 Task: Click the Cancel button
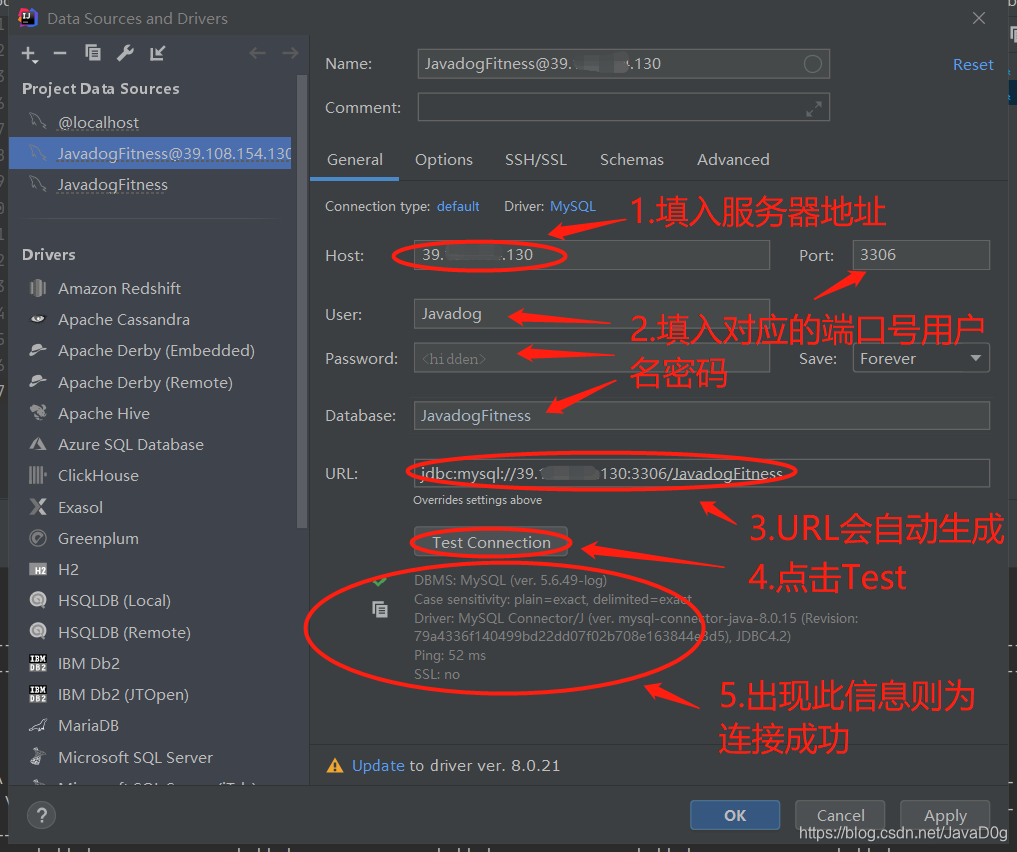tap(841, 815)
